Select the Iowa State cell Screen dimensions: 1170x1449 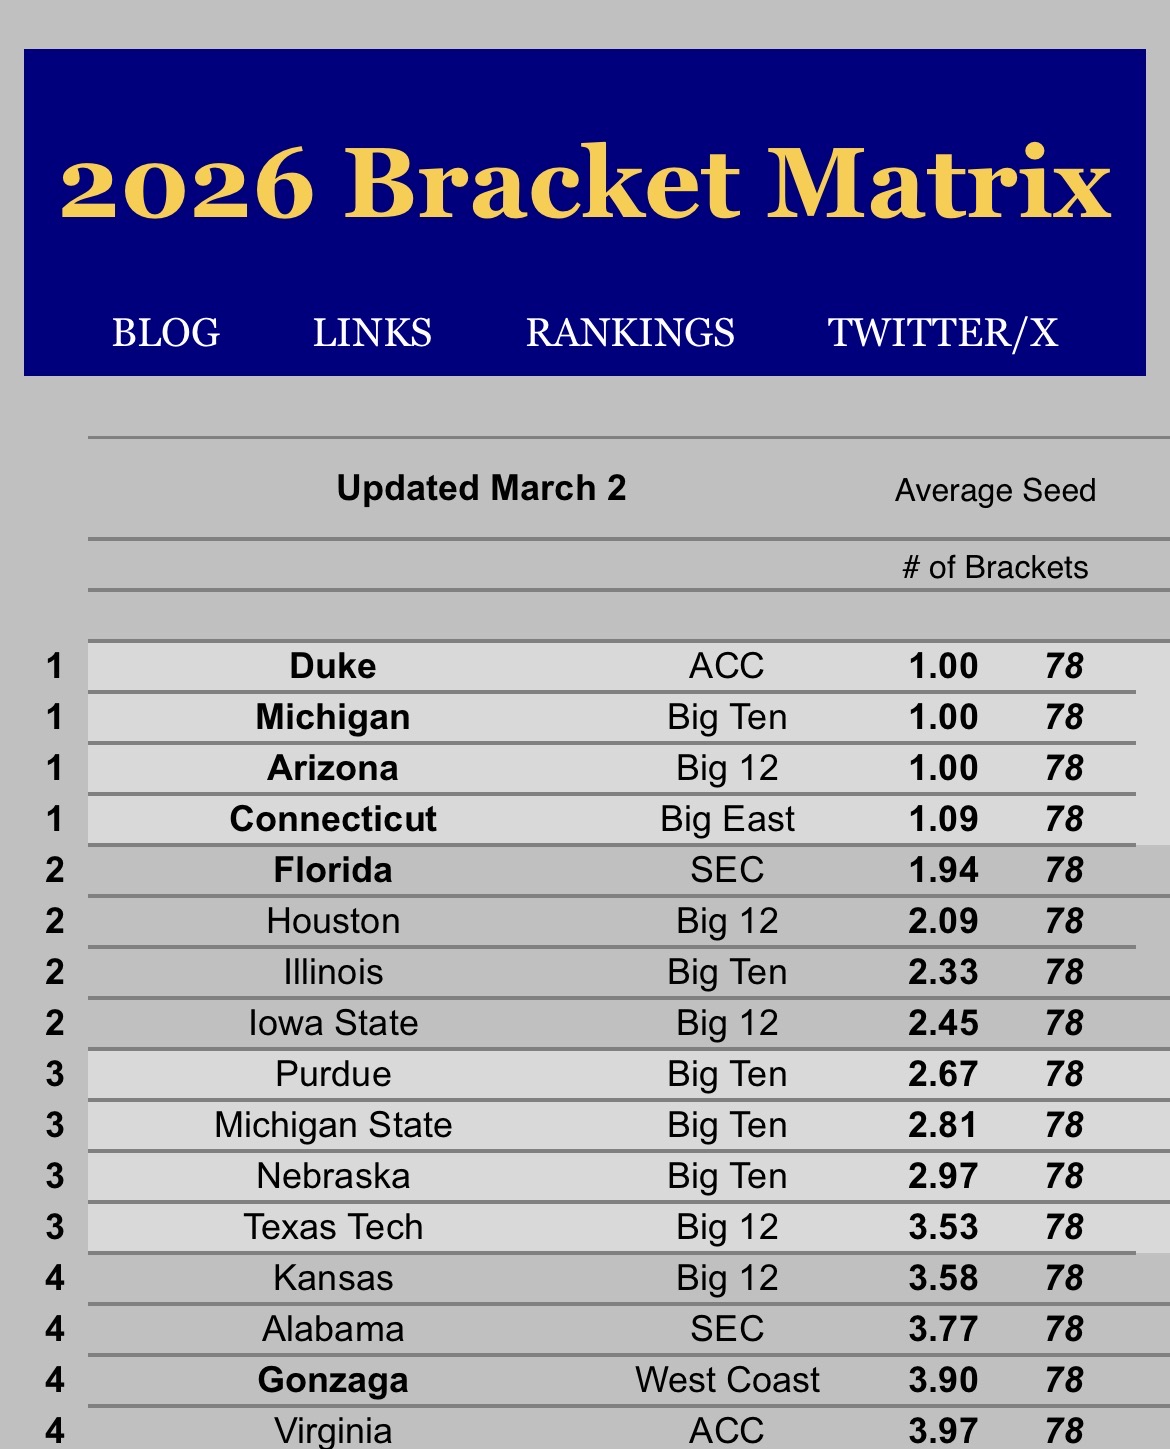pos(333,1023)
